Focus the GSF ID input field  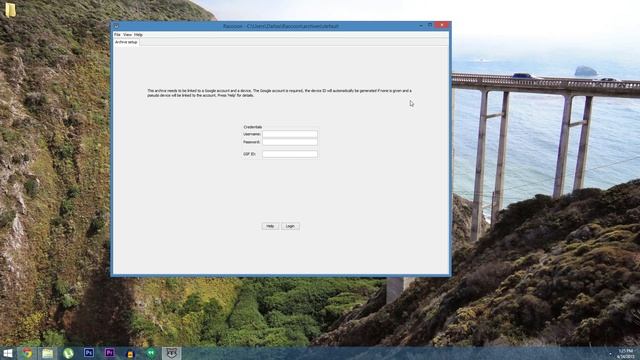tap(290, 154)
